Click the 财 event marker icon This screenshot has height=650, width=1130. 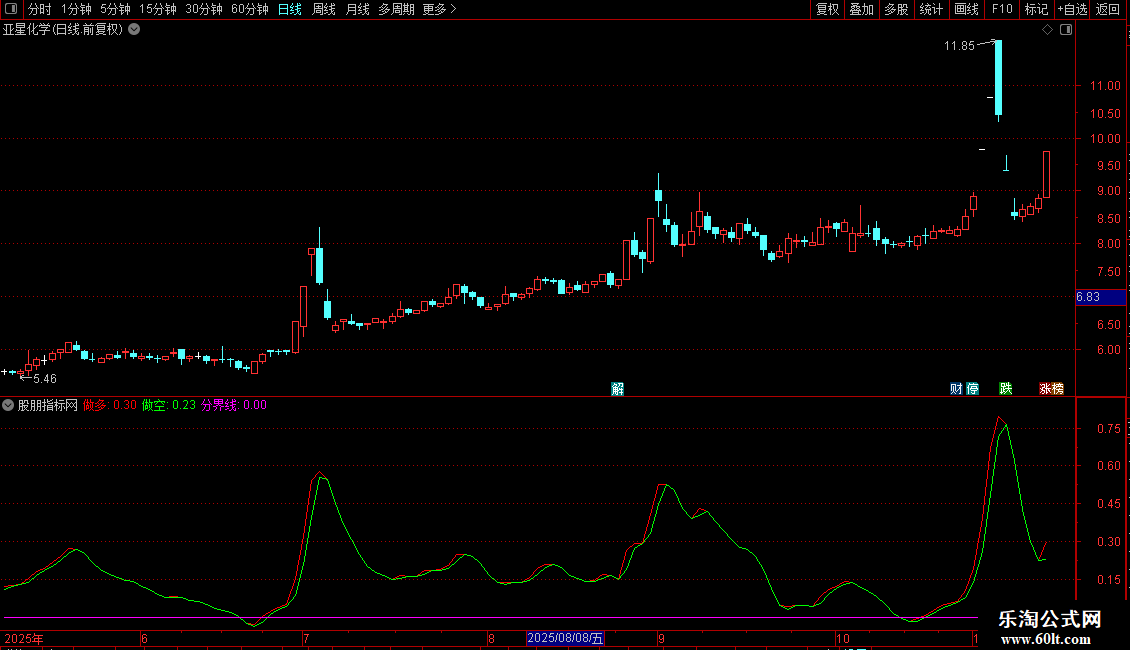point(956,389)
